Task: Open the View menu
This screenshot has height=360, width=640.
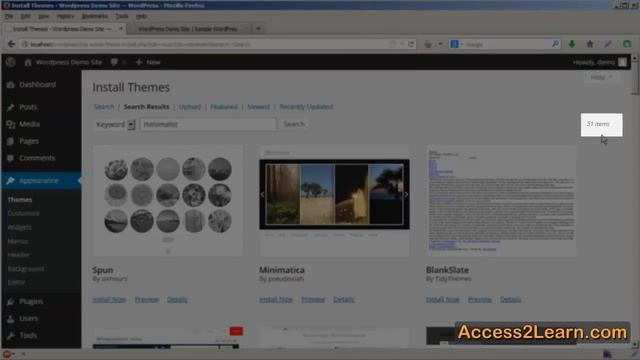Action: pyautogui.click(x=44, y=16)
